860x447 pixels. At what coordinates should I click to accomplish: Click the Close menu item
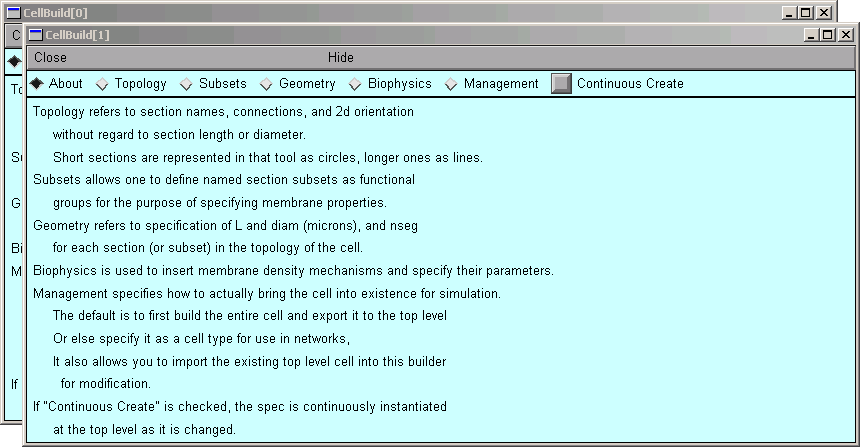(x=51, y=58)
